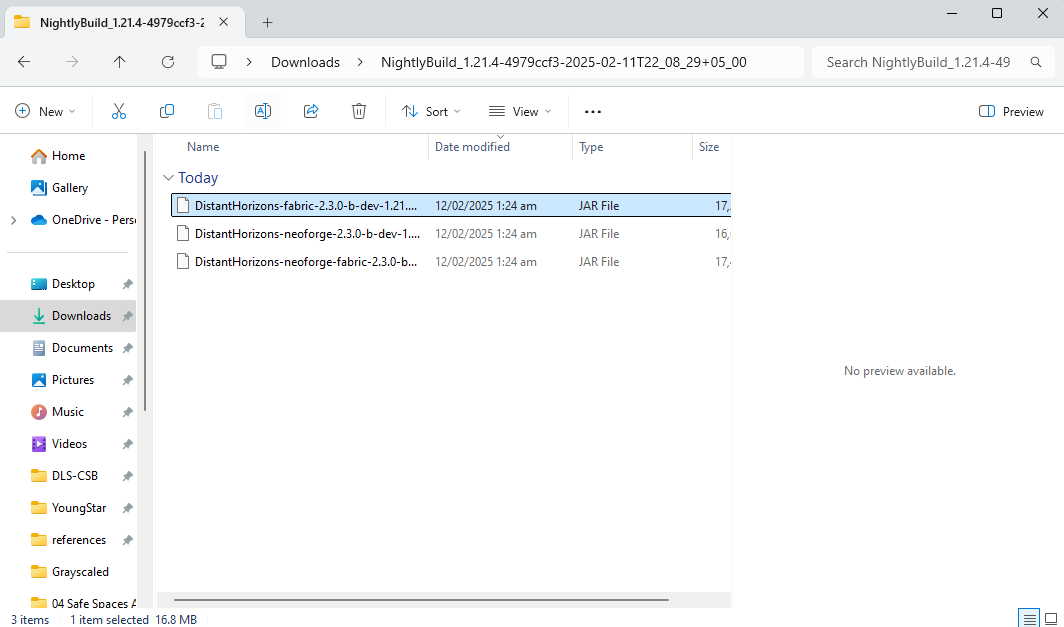Open DLS-CSB pinned folder
Viewport: 1064px width, 627px height.
(75, 475)
